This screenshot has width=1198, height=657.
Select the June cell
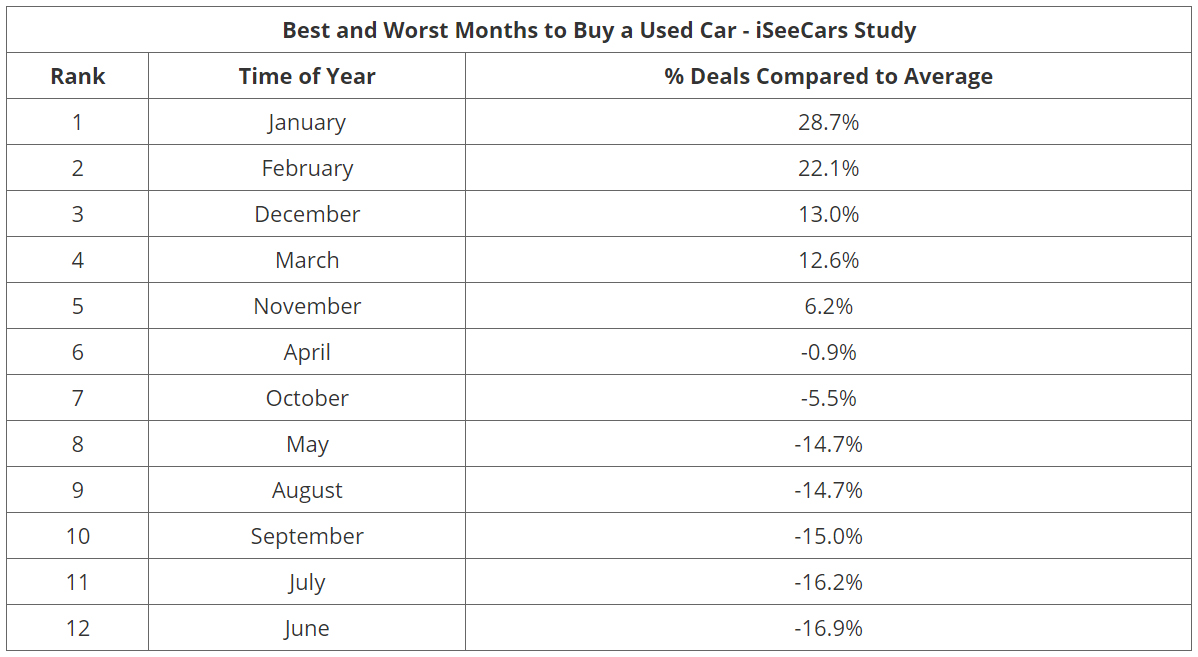tap(307, 628)
